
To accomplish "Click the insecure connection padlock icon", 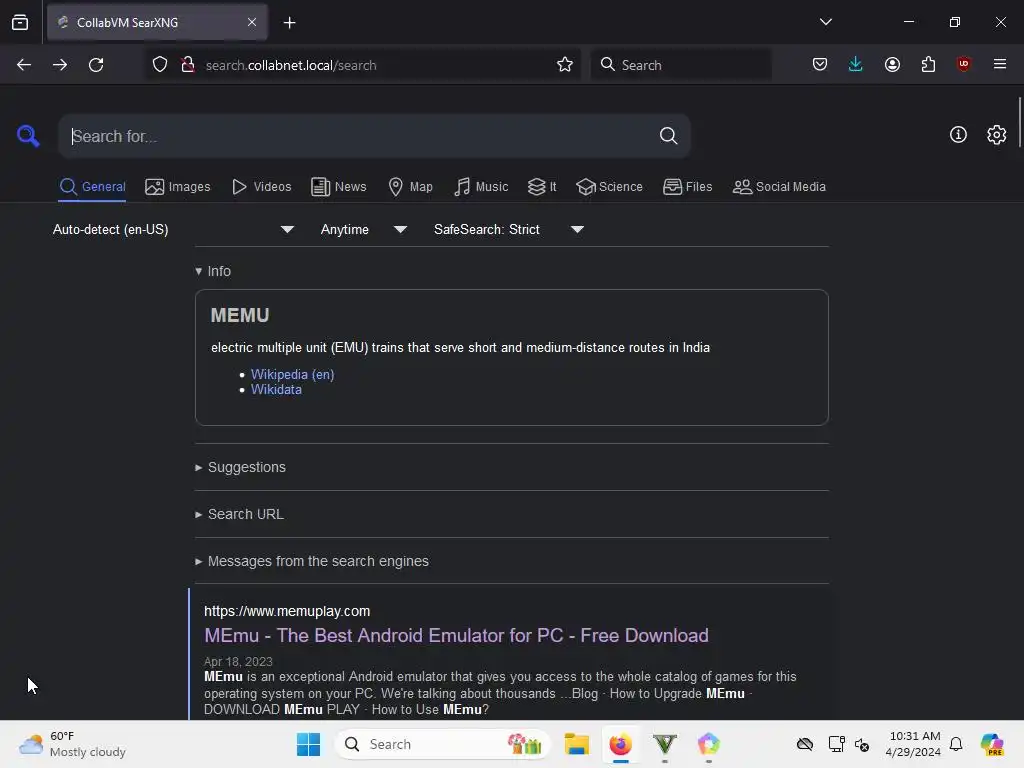I will pyautogui.click(x=188, y=65).
